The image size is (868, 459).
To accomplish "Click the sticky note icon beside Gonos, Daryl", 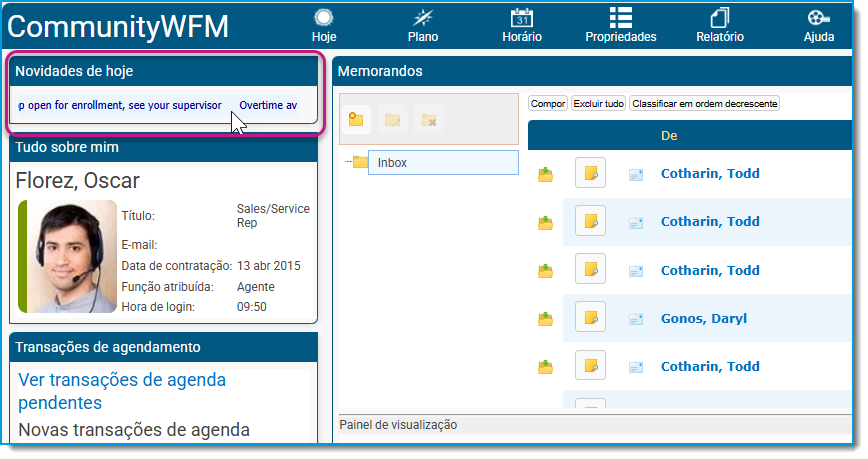I will click(x=590, y=317).
